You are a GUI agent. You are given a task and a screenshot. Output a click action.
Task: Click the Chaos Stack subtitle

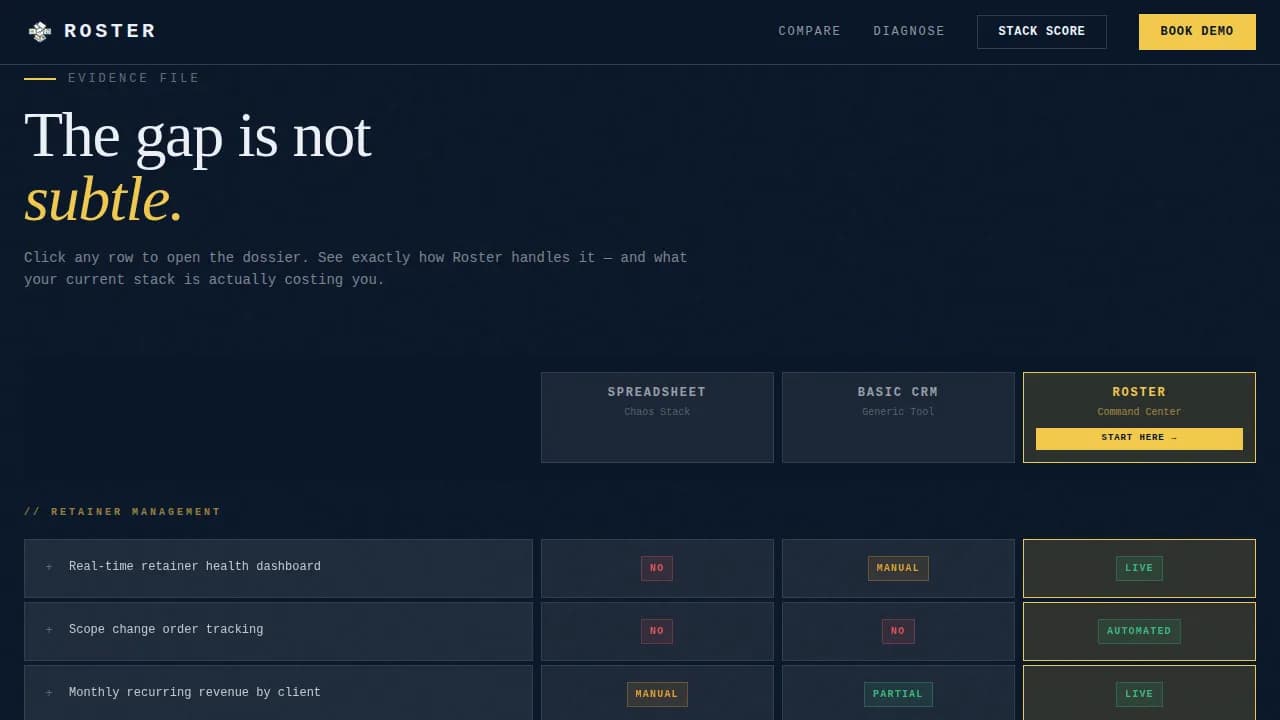click(657, 412)
